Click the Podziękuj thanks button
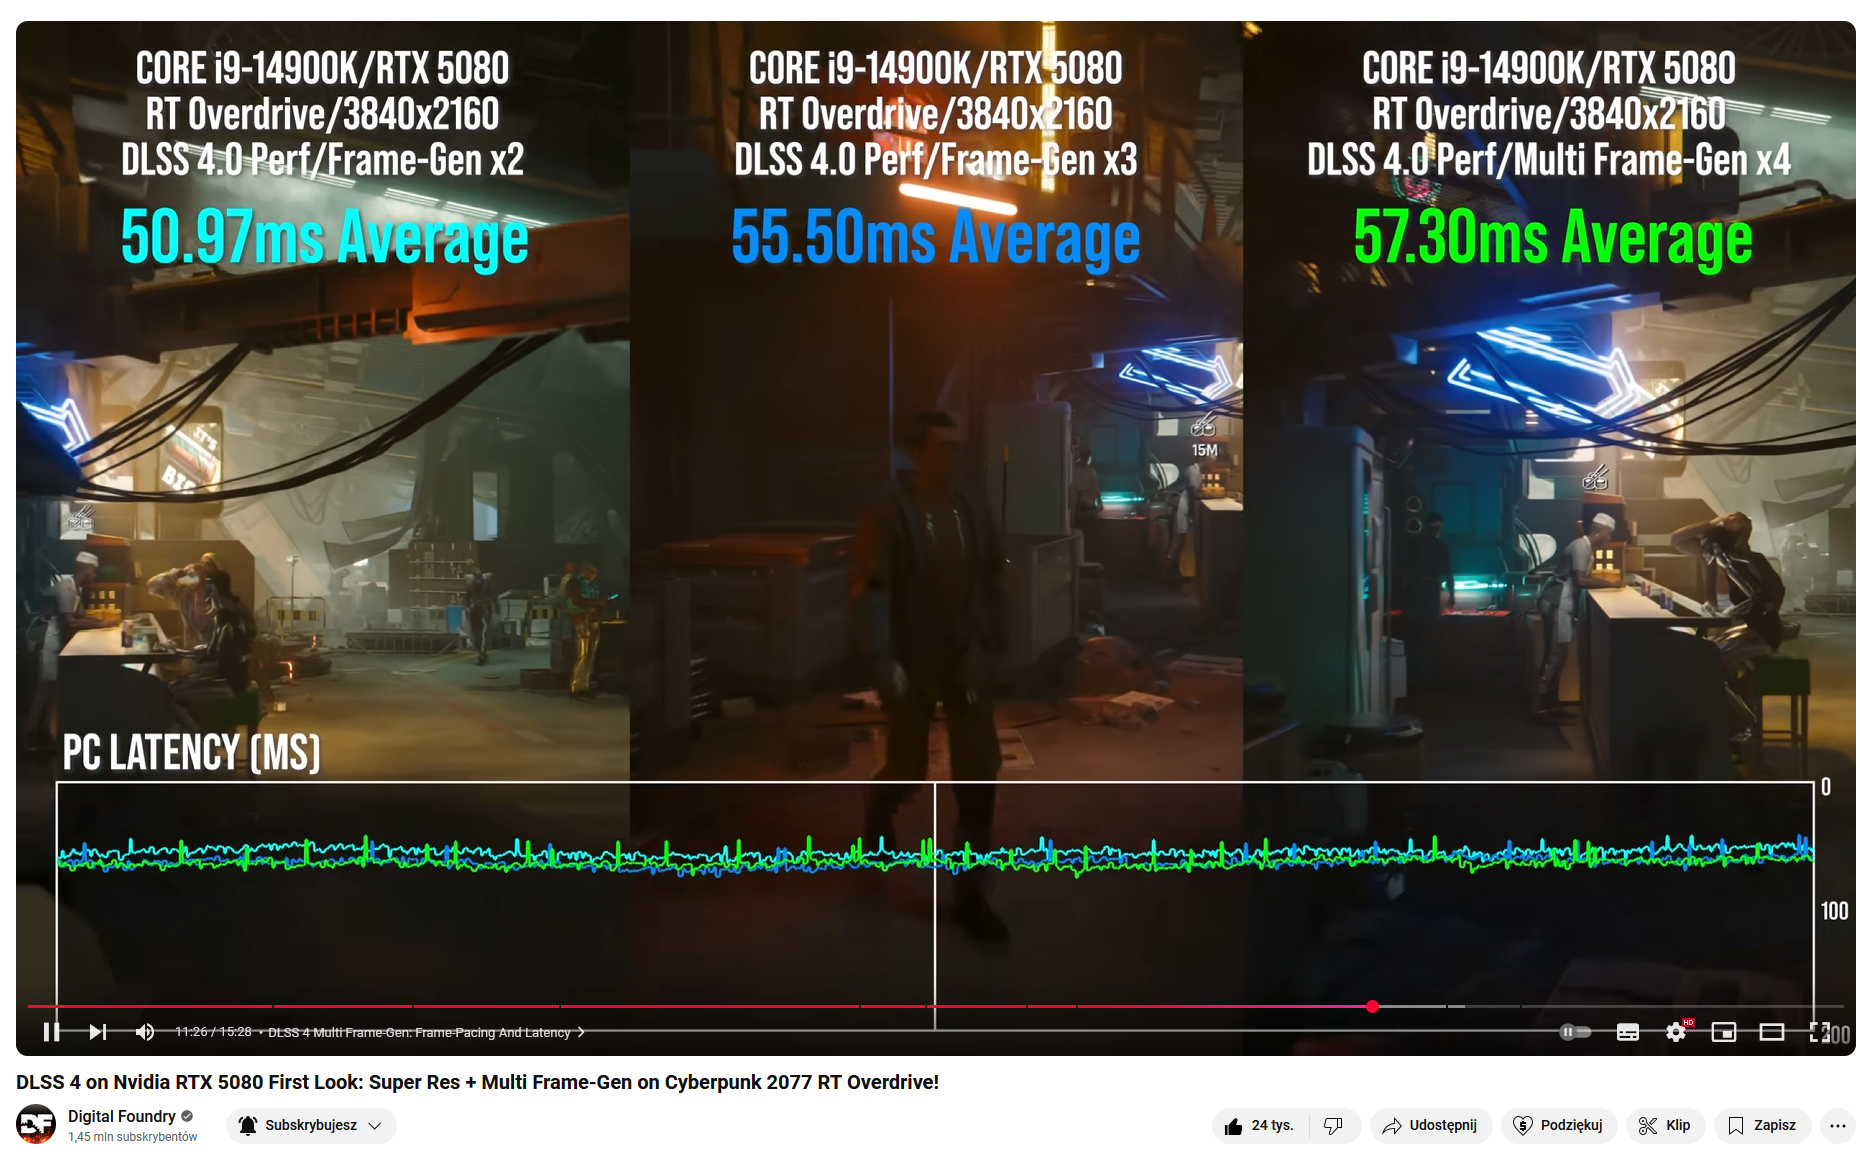The image size is (1860, 1155). pos(1559,1126)
